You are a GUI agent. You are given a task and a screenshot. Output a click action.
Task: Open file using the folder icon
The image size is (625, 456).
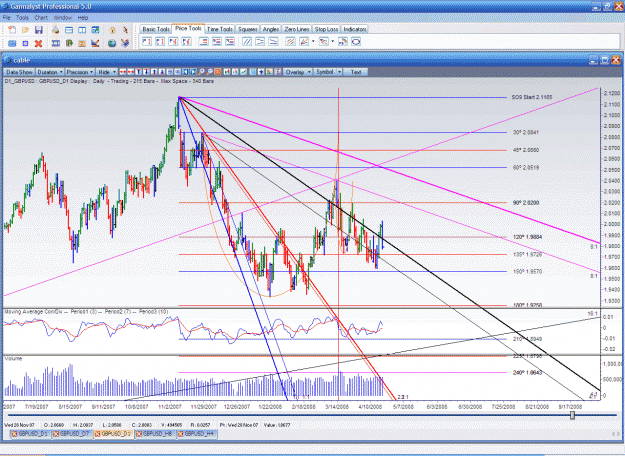pos(26,30)
